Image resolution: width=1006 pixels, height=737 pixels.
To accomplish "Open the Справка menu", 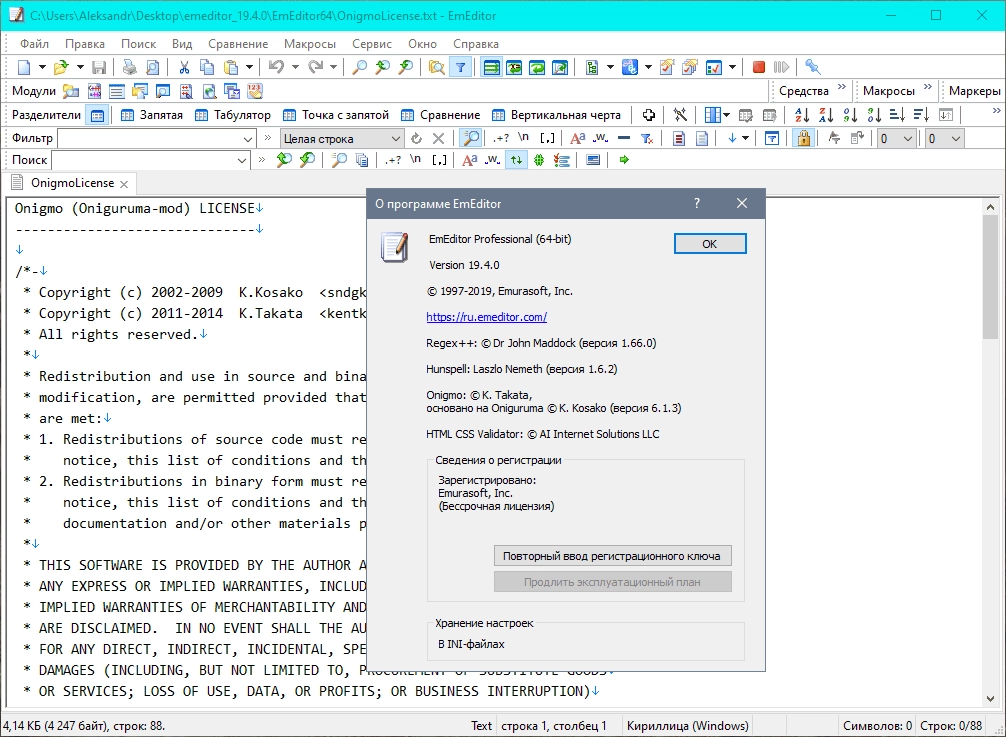I will point(475,44).
